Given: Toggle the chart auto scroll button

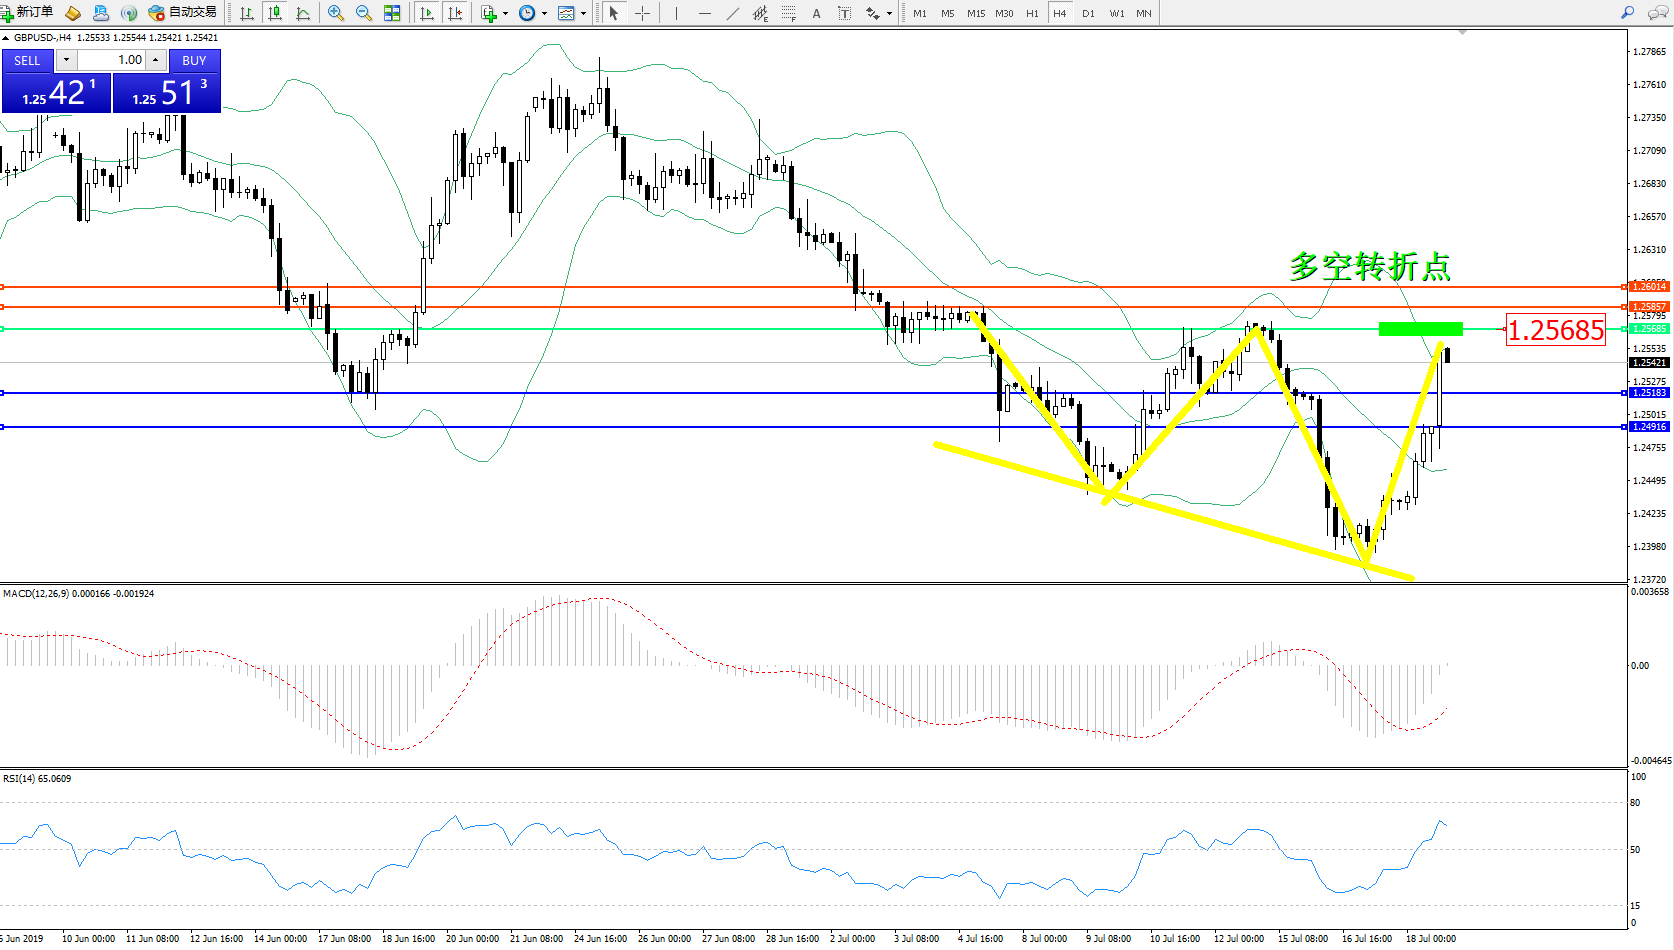Looking at the screenshot, I should pos(427,13).
